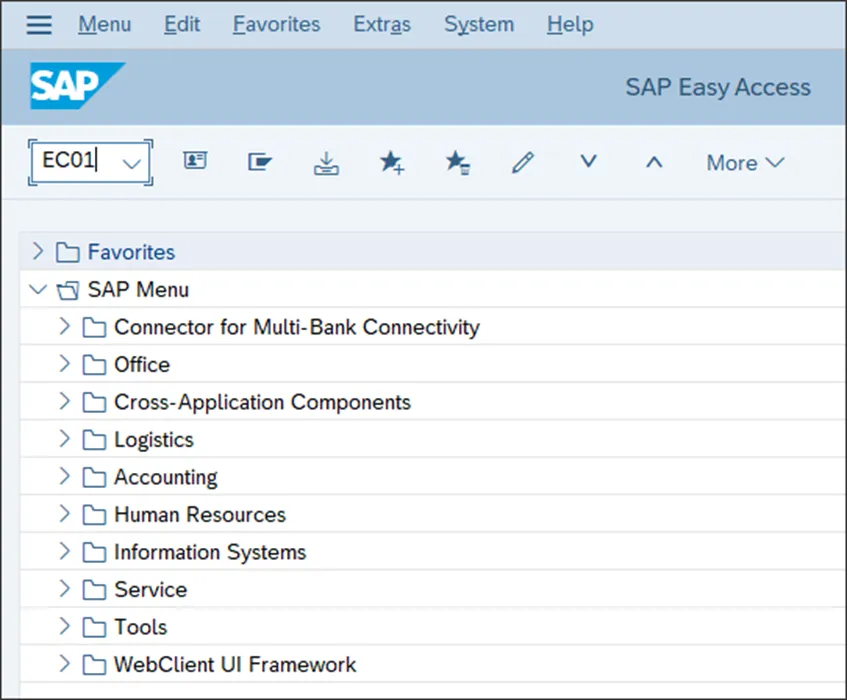Expand the WebClient UI Framework node
Screen dimensions: 847x700
(x=64, y=664)
